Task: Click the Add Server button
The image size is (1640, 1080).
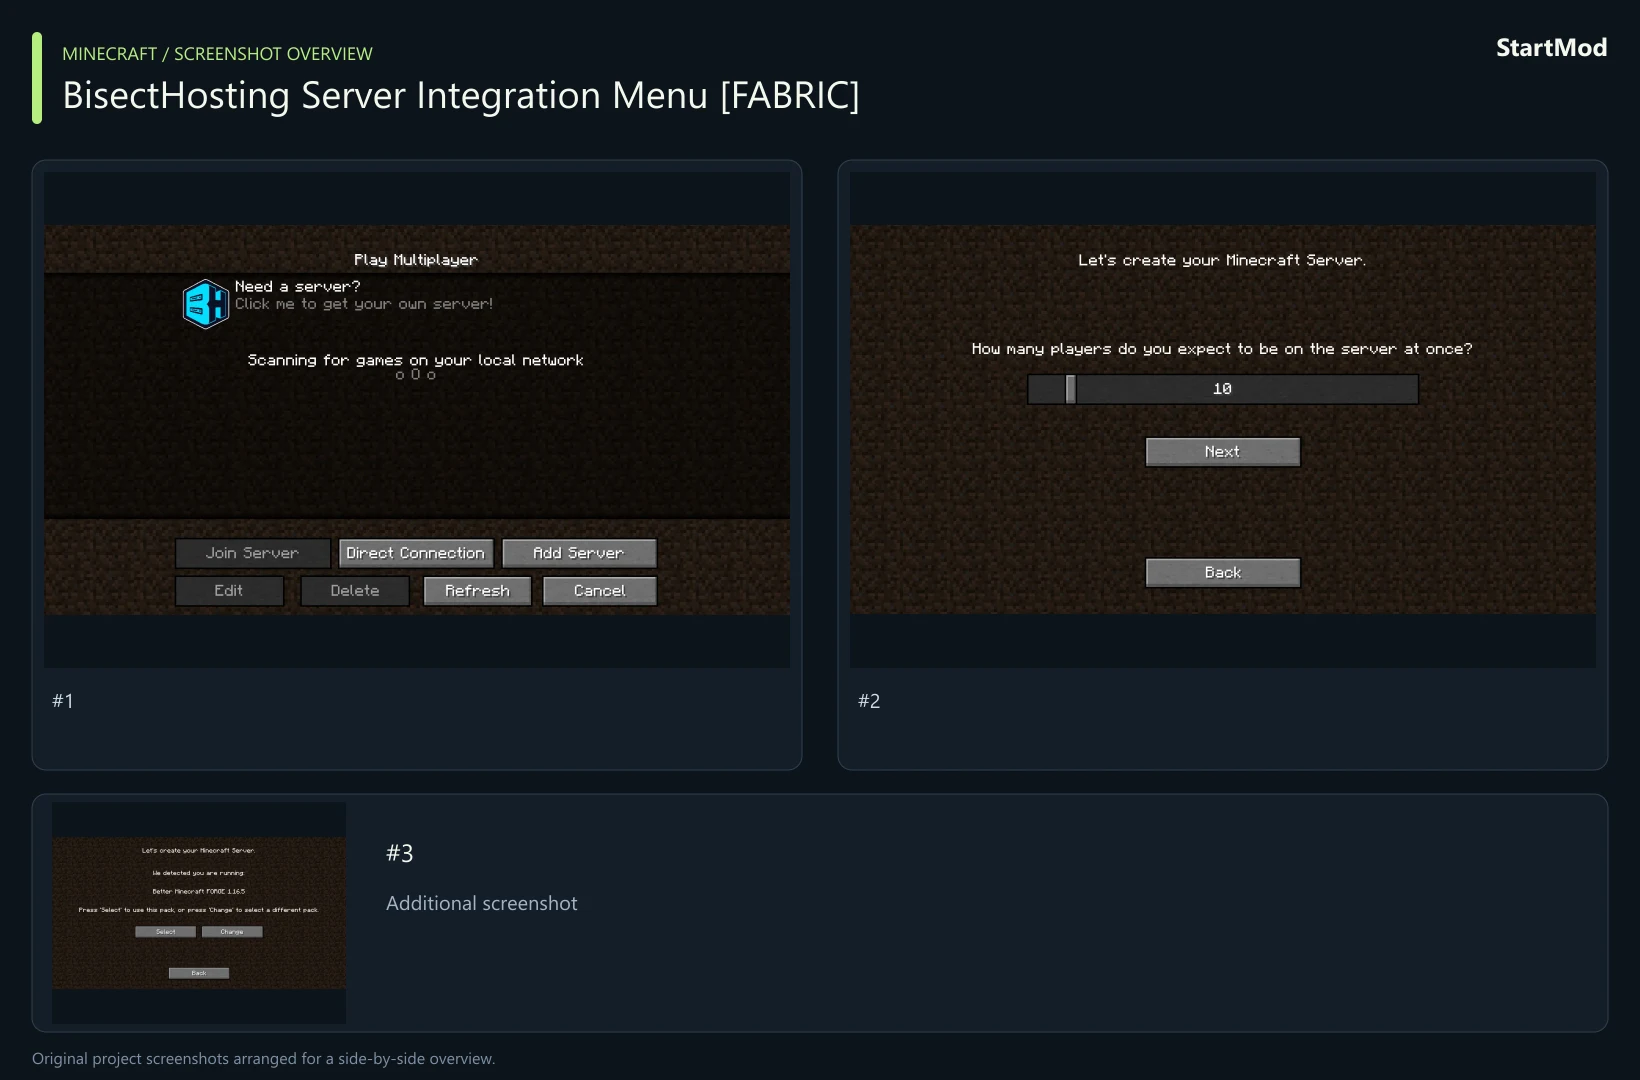Action: pos(579,553)
